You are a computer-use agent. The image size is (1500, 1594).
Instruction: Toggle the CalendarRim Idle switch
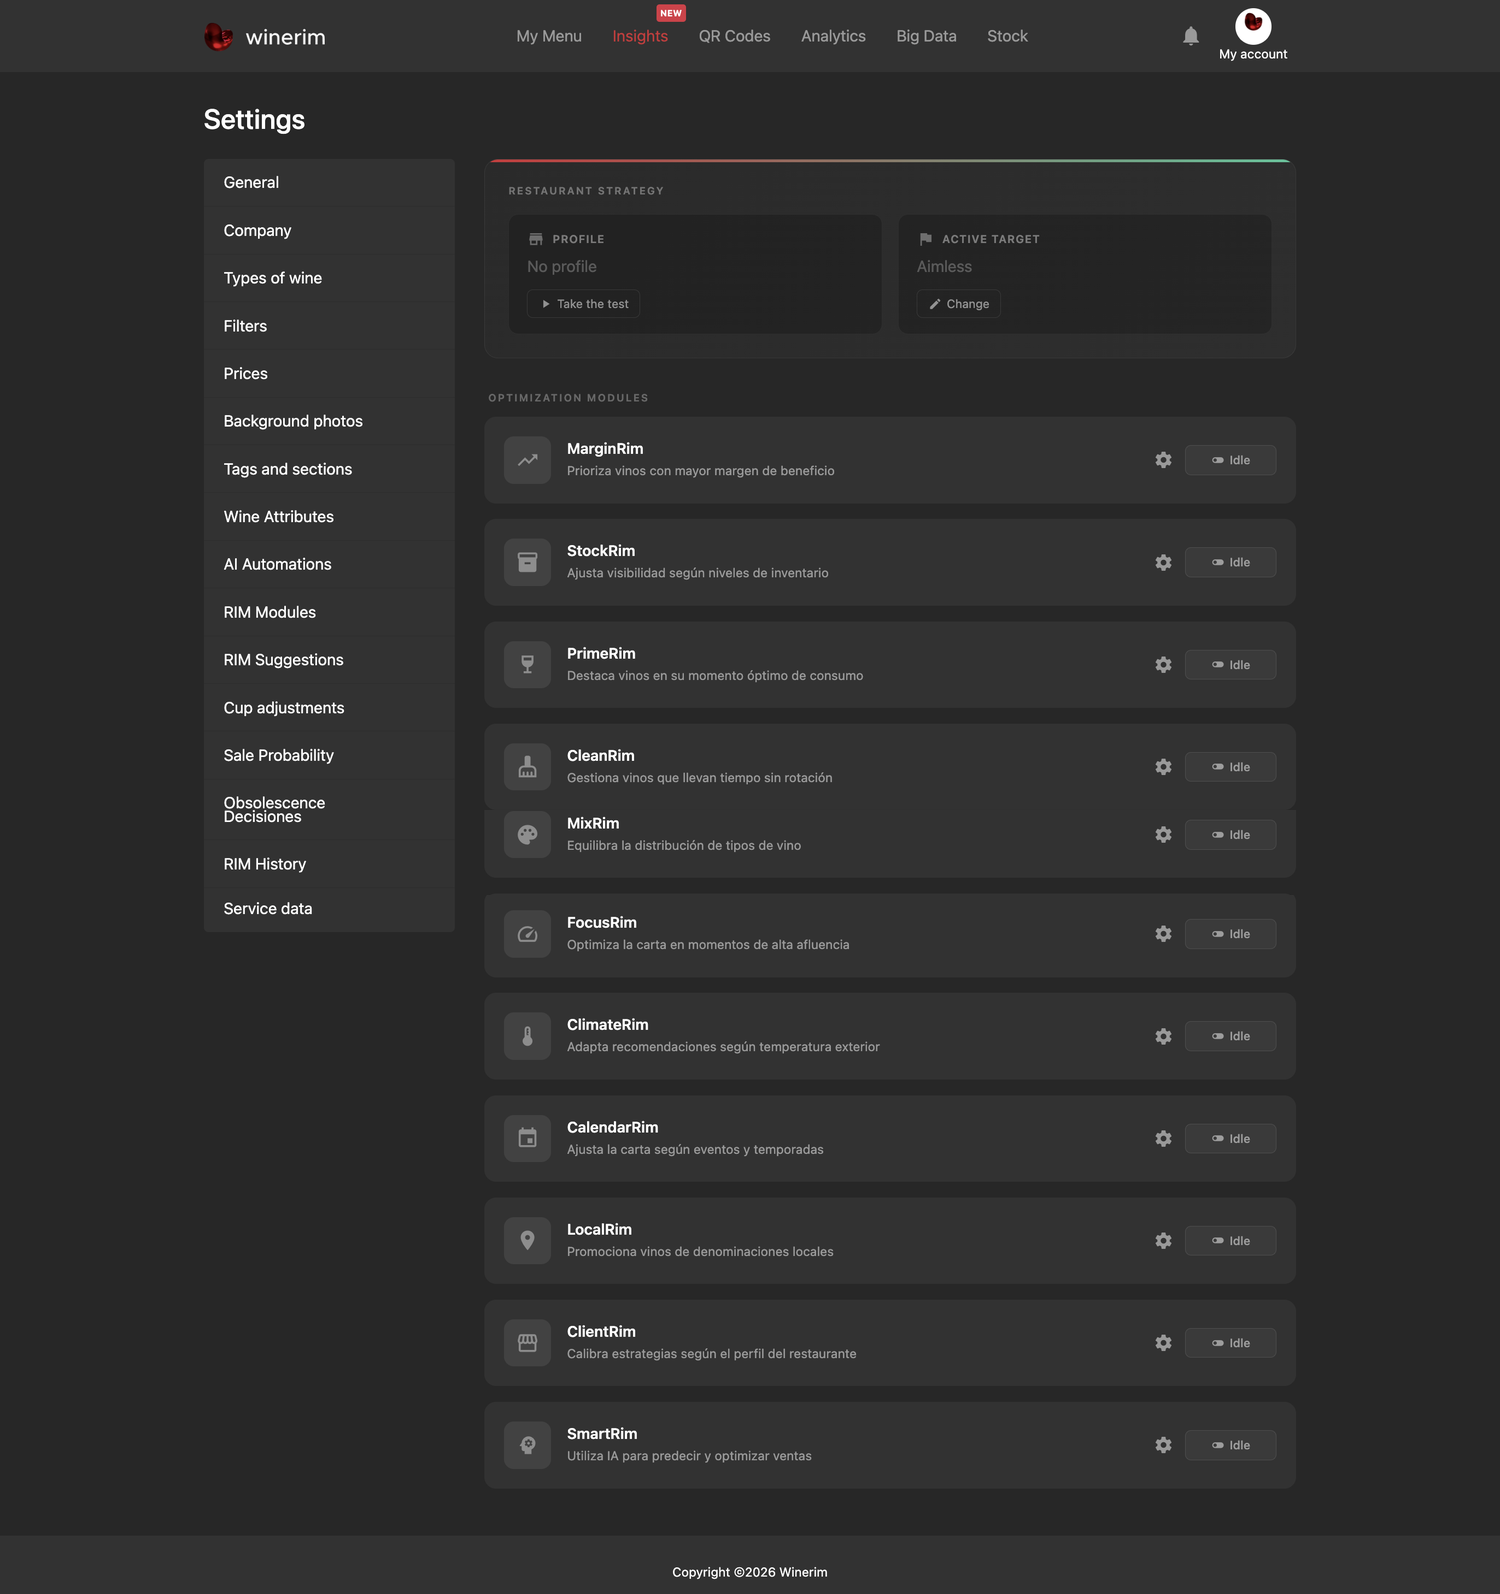(x=1230, y=1138)
